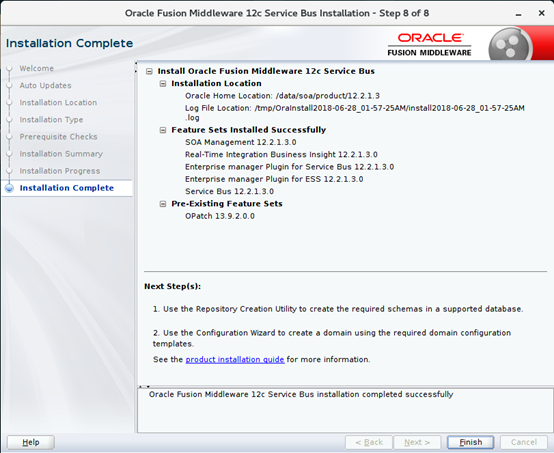Go to Installation Location step
The height and width of the screenshot is (453, 554).
58,102
